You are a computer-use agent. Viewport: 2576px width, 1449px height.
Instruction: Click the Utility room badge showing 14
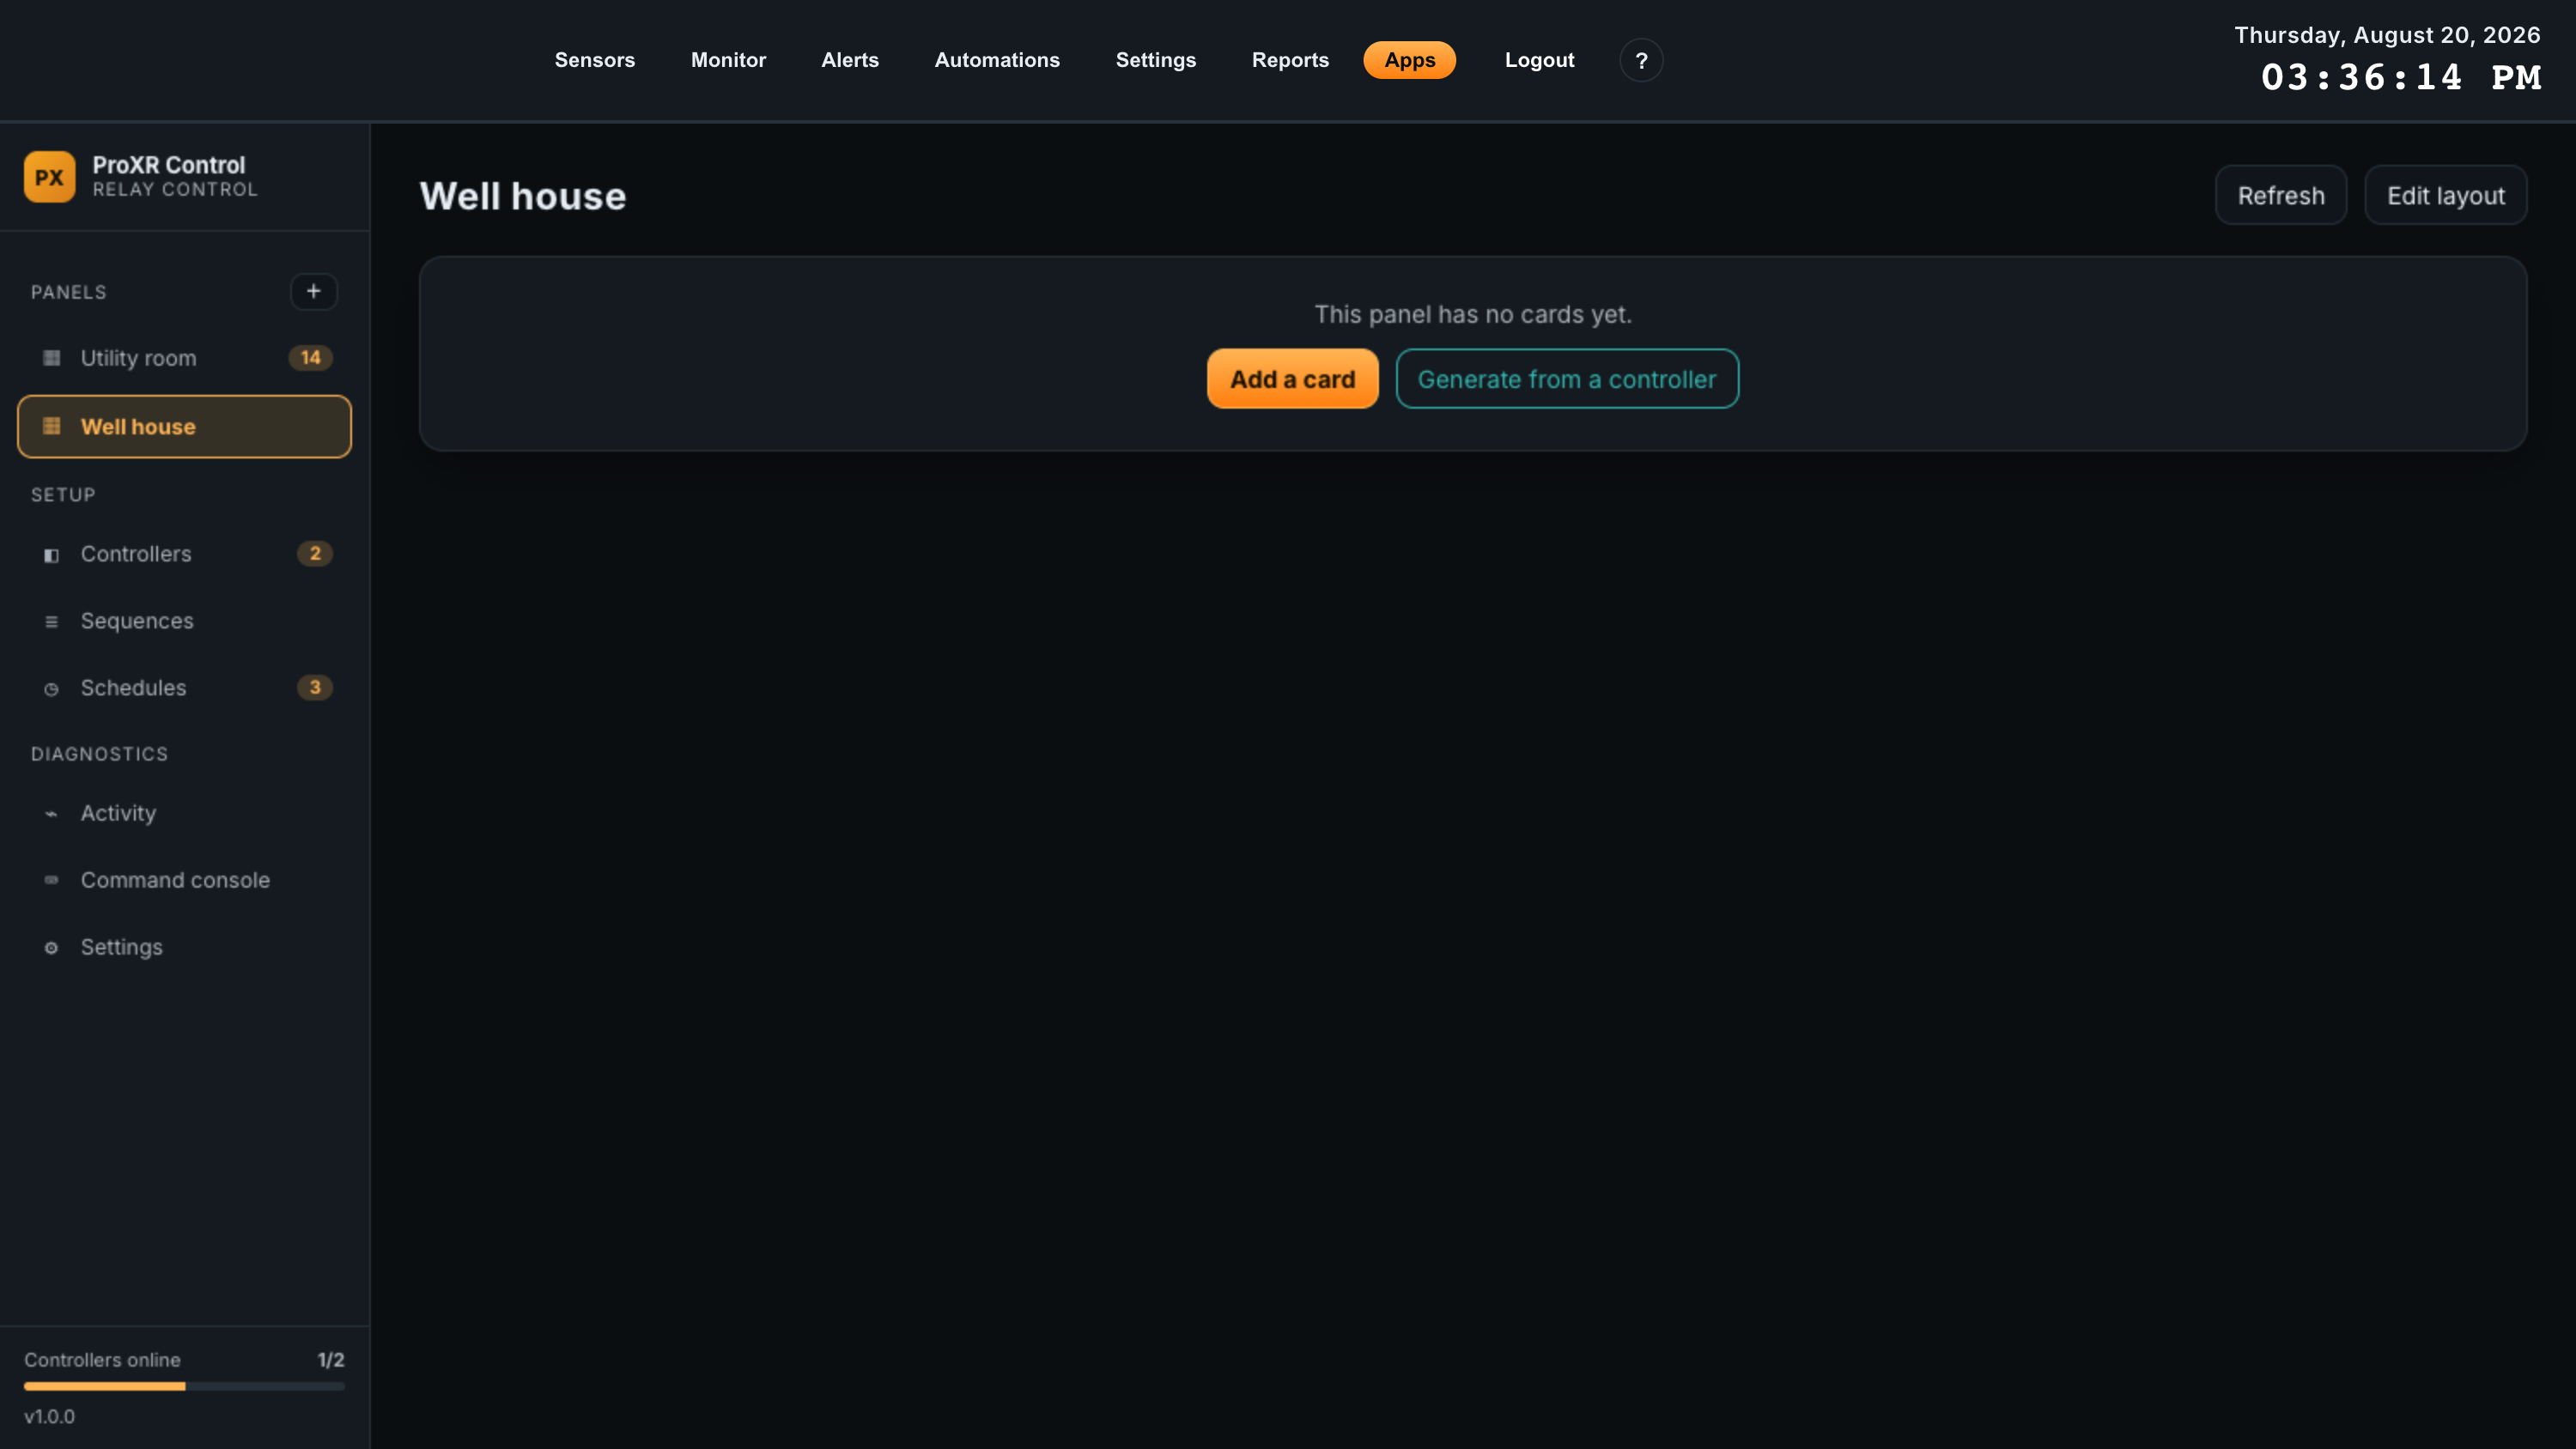tap(310, 358)
